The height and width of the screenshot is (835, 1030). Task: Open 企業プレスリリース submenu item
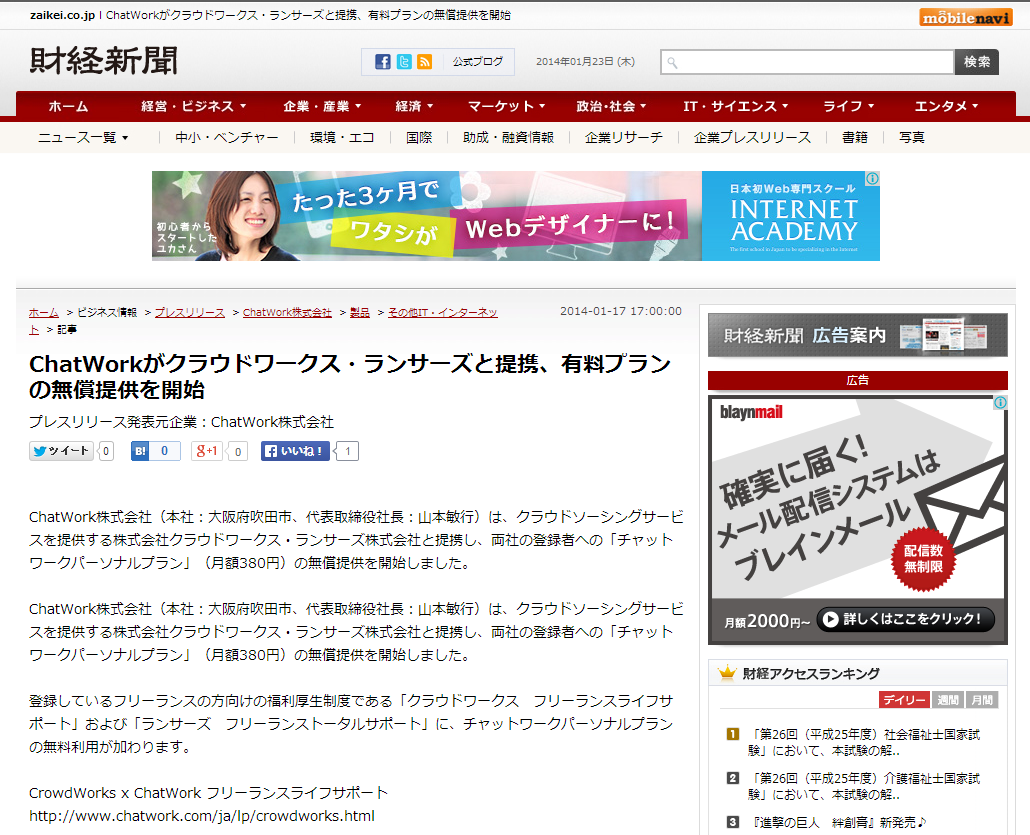pos(752,137)
